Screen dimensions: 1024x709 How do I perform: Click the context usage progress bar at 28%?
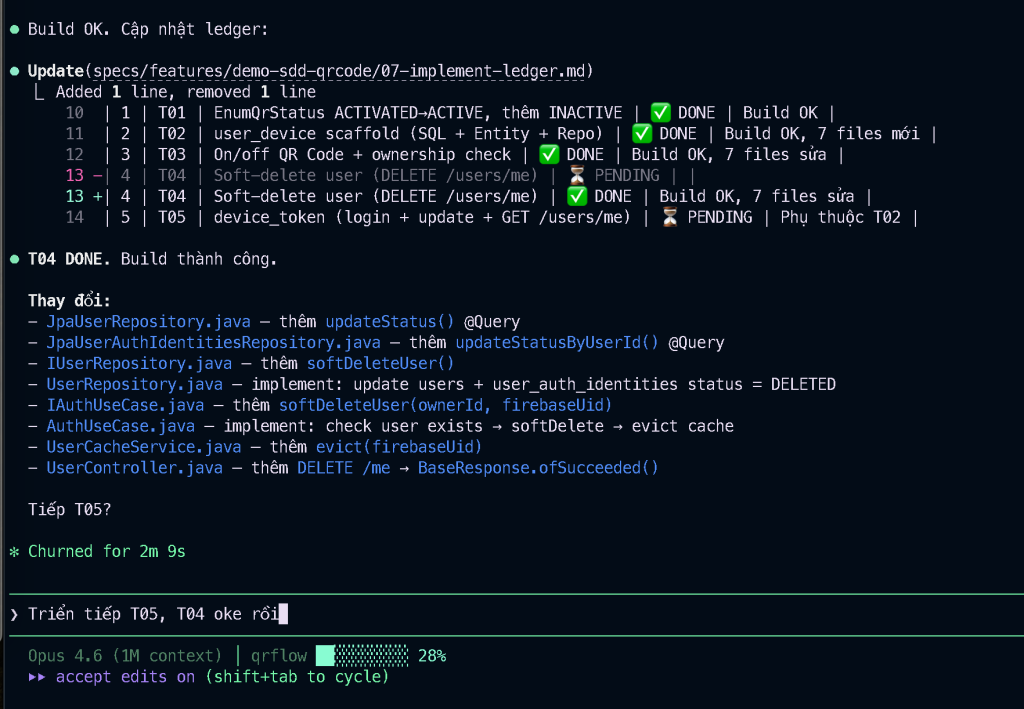362,656
